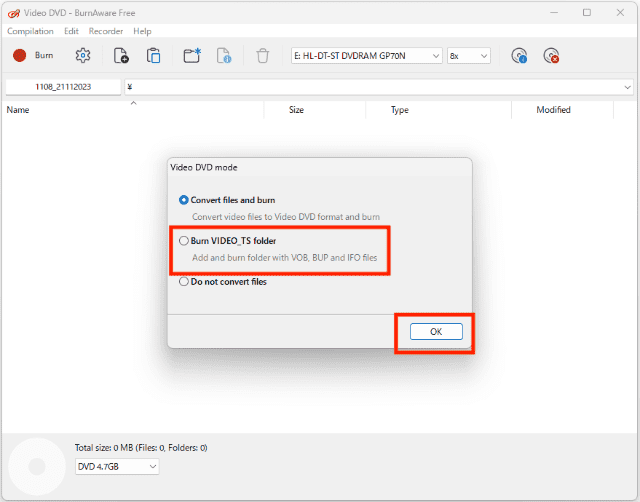Open the 8x burn speed dropdown

click(469, 56)
